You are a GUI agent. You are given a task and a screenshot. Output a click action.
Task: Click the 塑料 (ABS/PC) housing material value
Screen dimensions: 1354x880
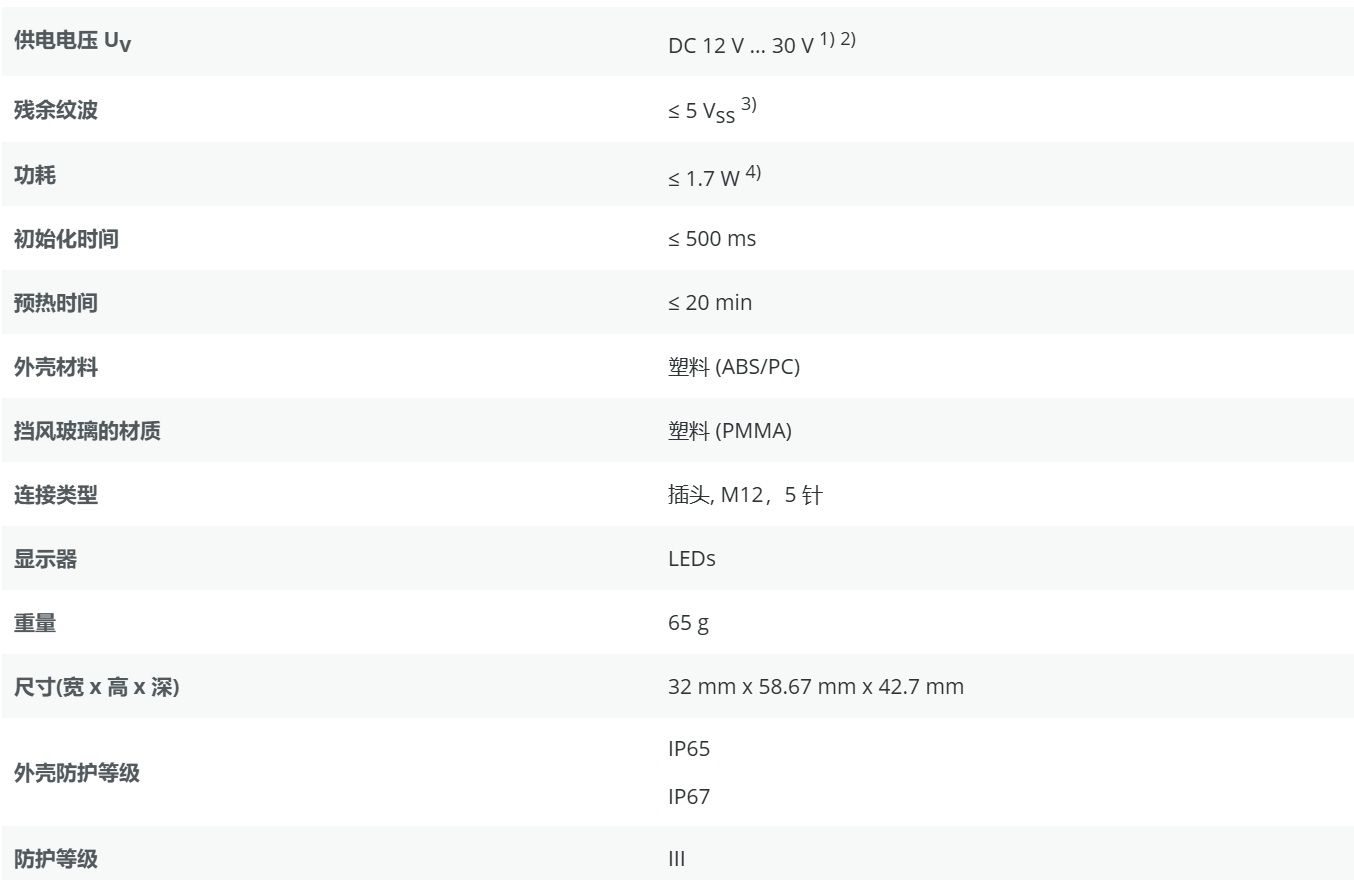click(734, 367)
